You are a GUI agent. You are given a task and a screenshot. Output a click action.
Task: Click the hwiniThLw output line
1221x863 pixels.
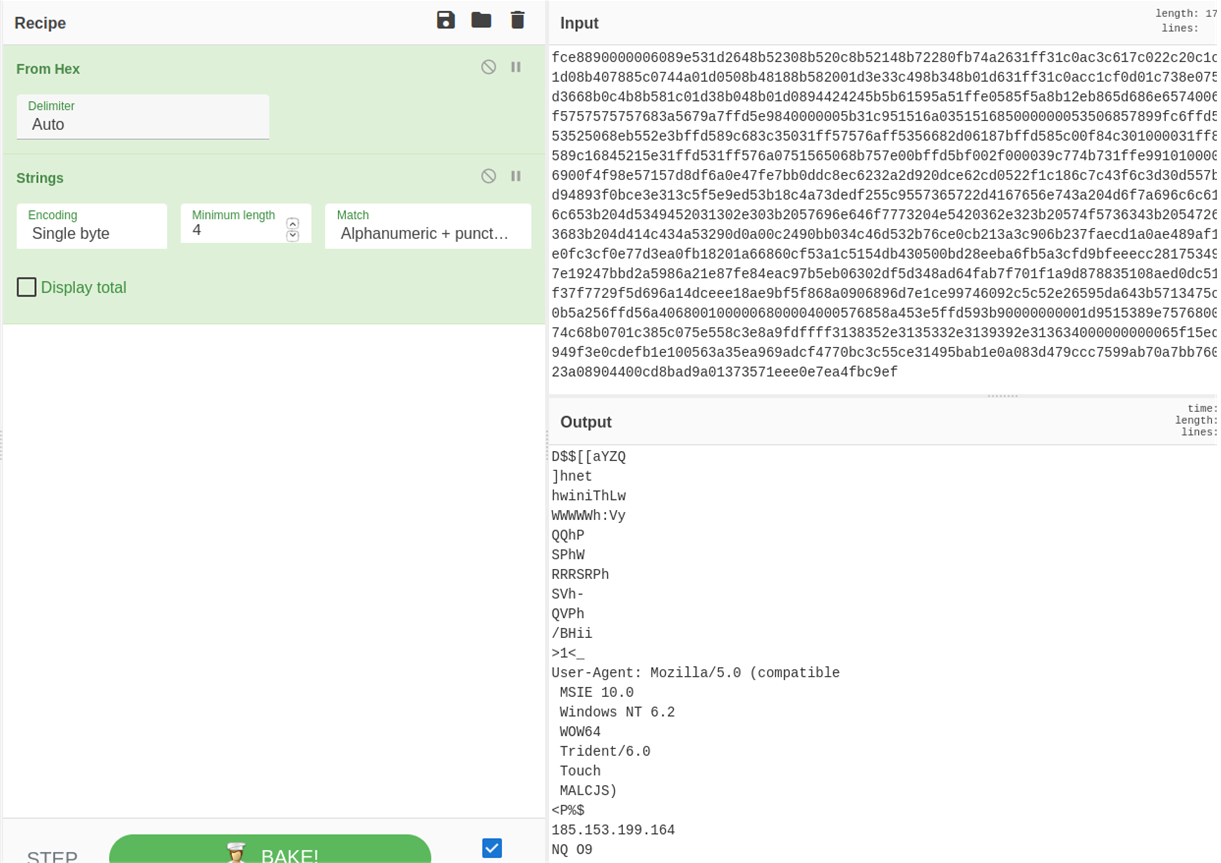pos(588,496)
